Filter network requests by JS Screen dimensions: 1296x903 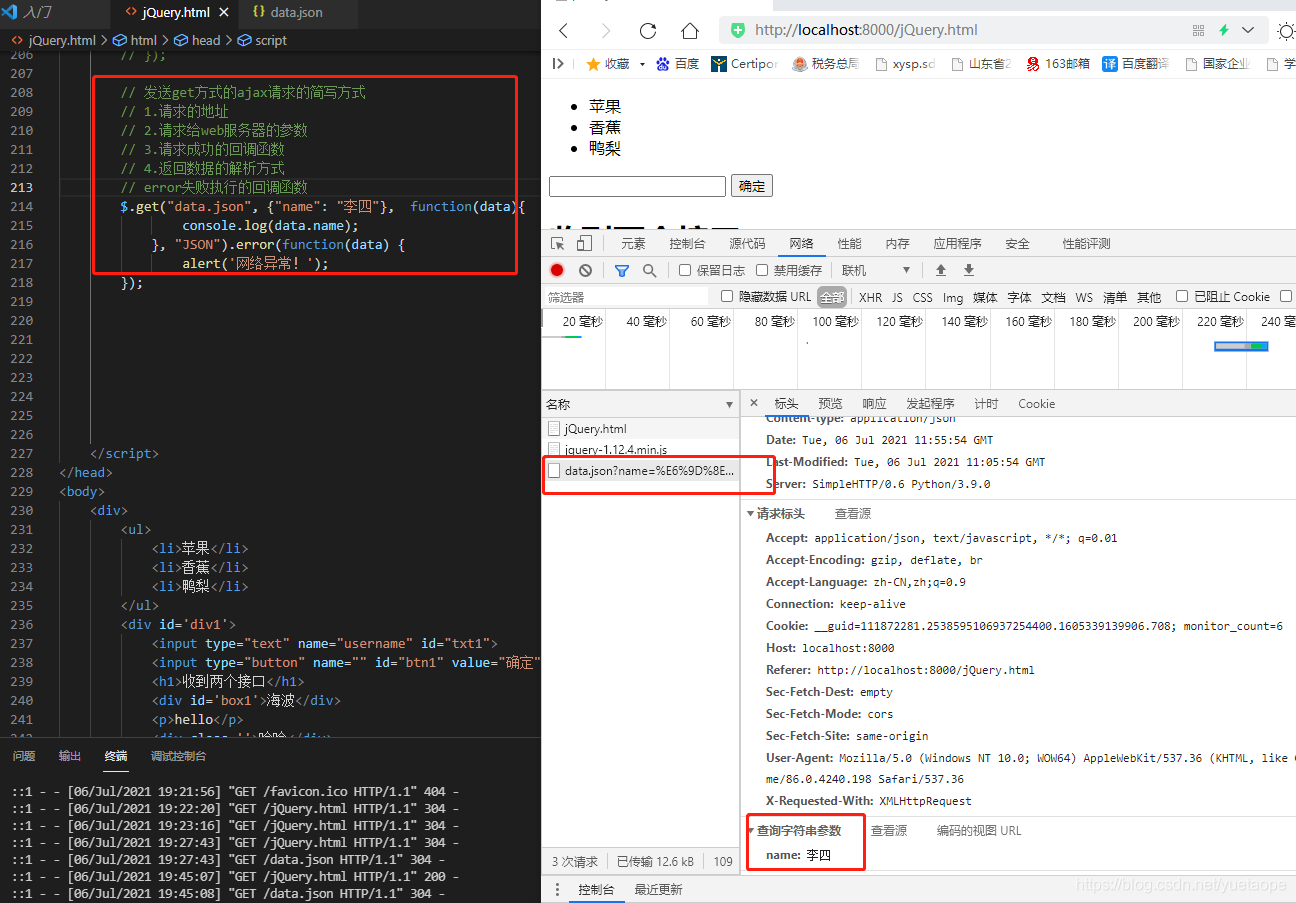[897, 297]
